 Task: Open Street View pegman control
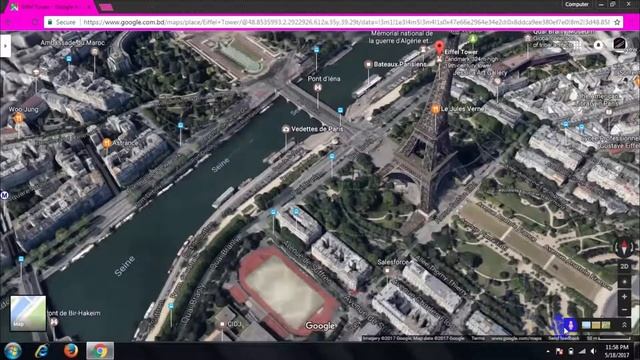571,325
